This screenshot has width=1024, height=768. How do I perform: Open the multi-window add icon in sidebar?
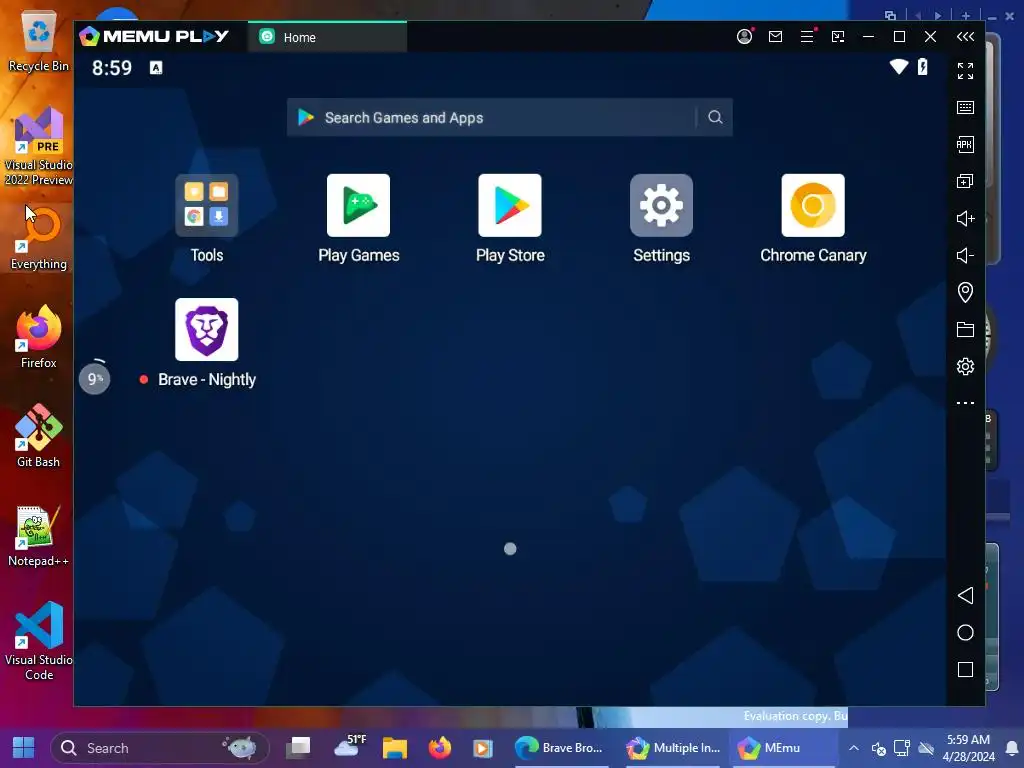965,182
